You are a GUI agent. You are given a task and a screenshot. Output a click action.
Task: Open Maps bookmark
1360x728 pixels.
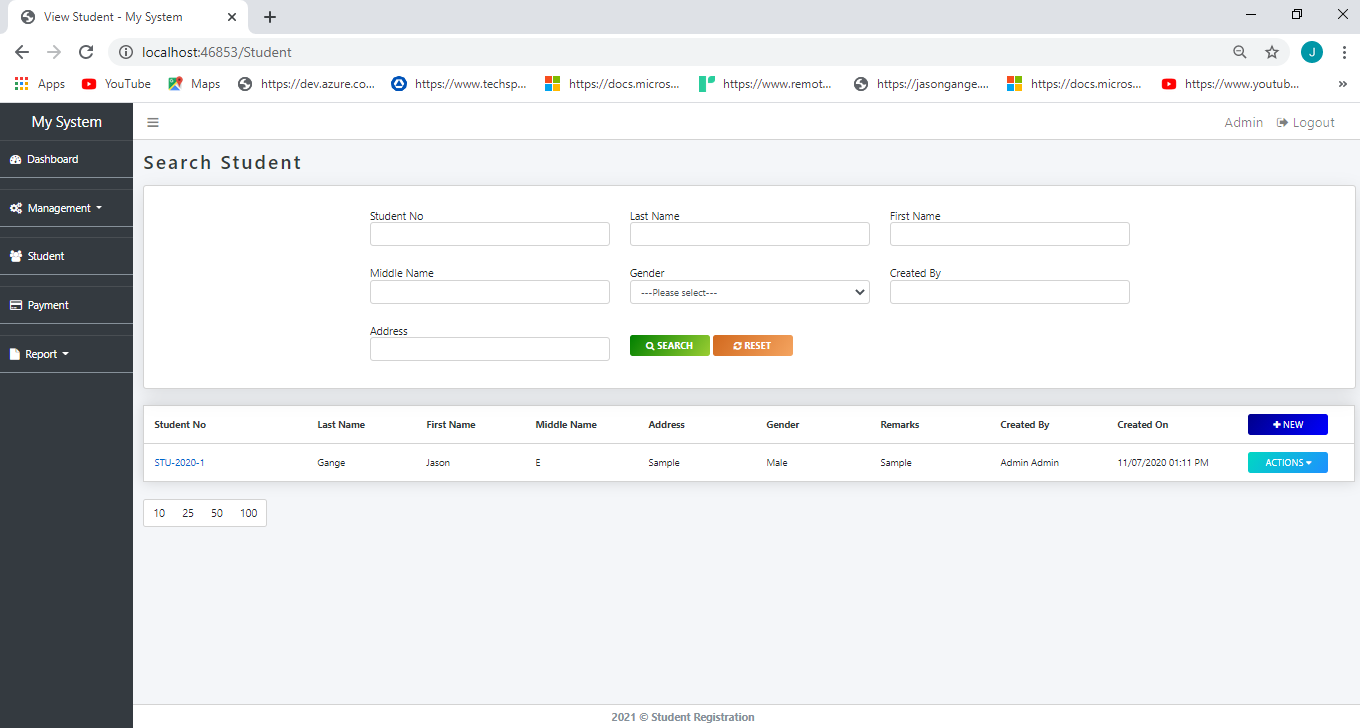point(194,84)
